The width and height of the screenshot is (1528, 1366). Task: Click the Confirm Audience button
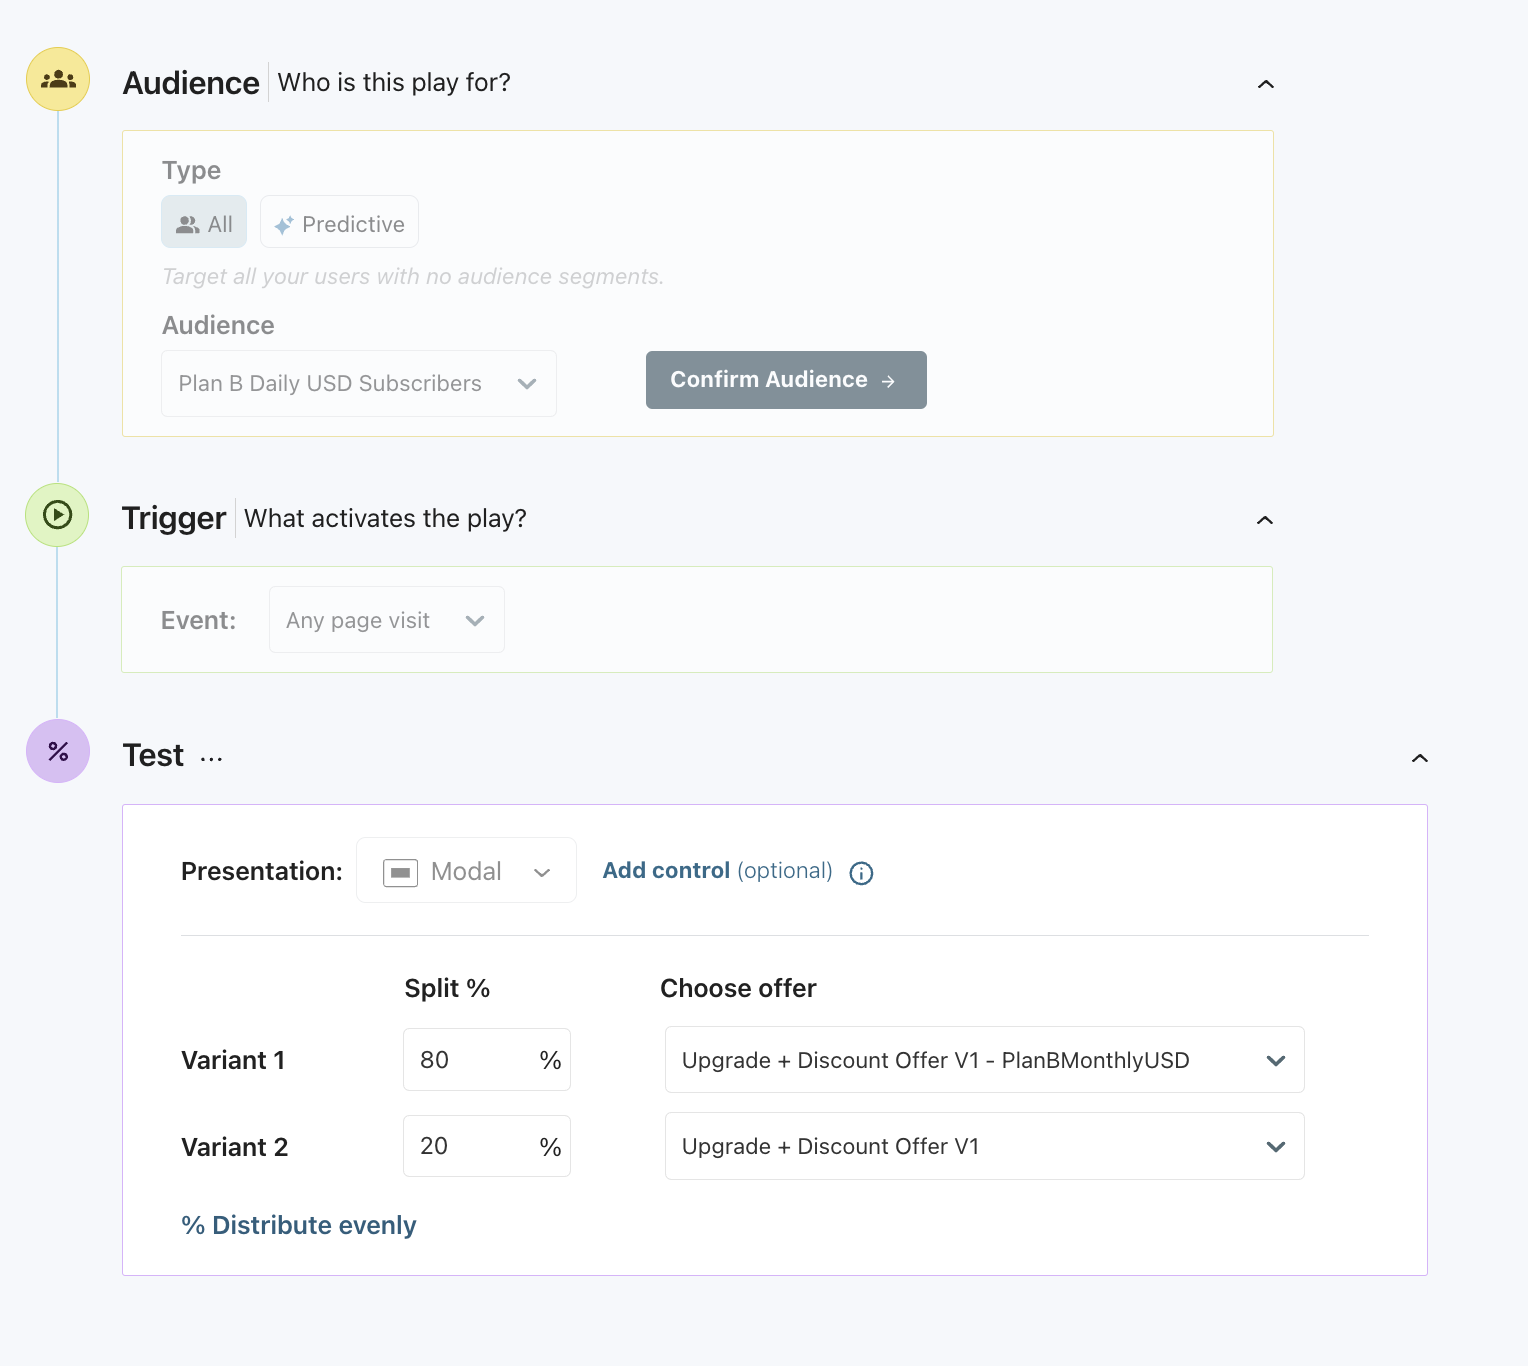786,380
